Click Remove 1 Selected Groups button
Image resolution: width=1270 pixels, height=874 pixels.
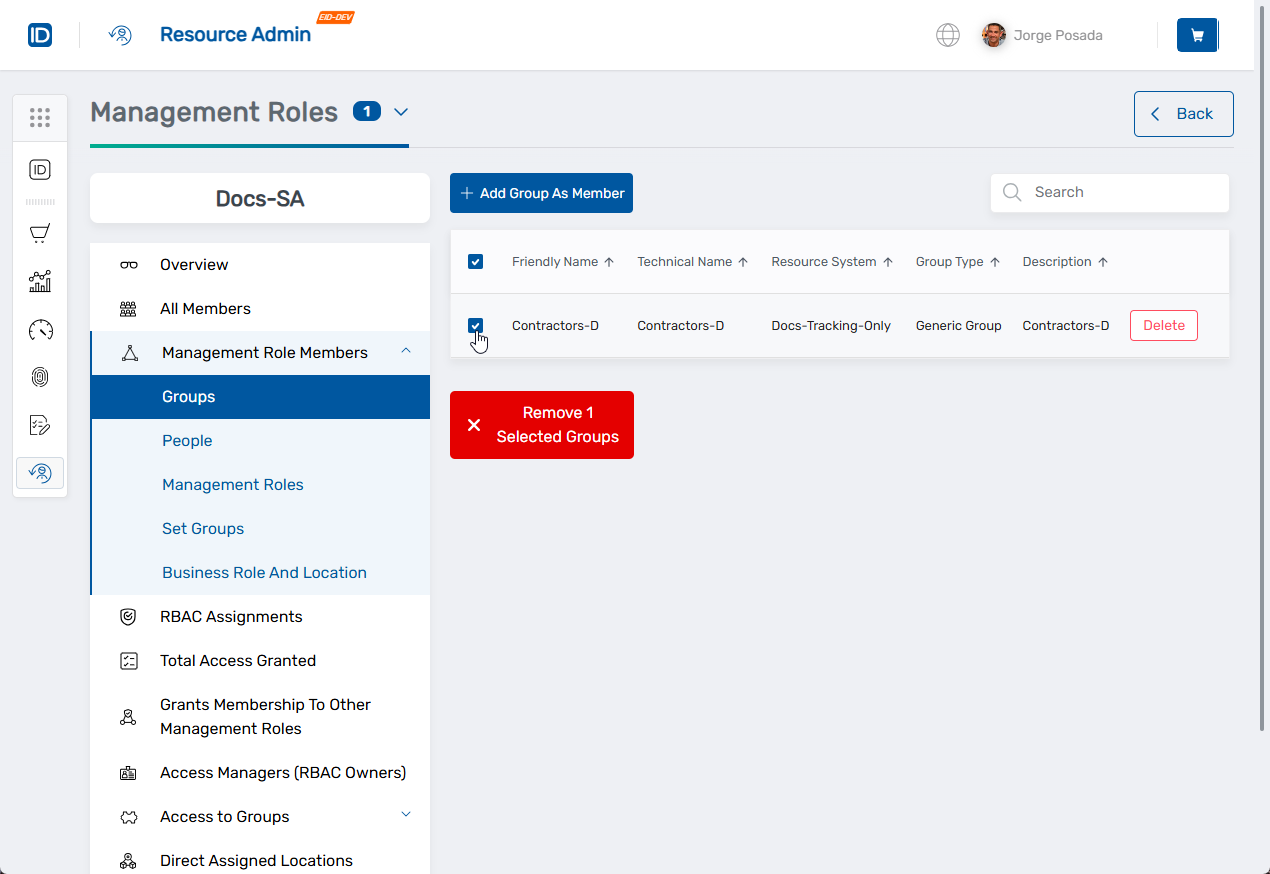point(541,425)
